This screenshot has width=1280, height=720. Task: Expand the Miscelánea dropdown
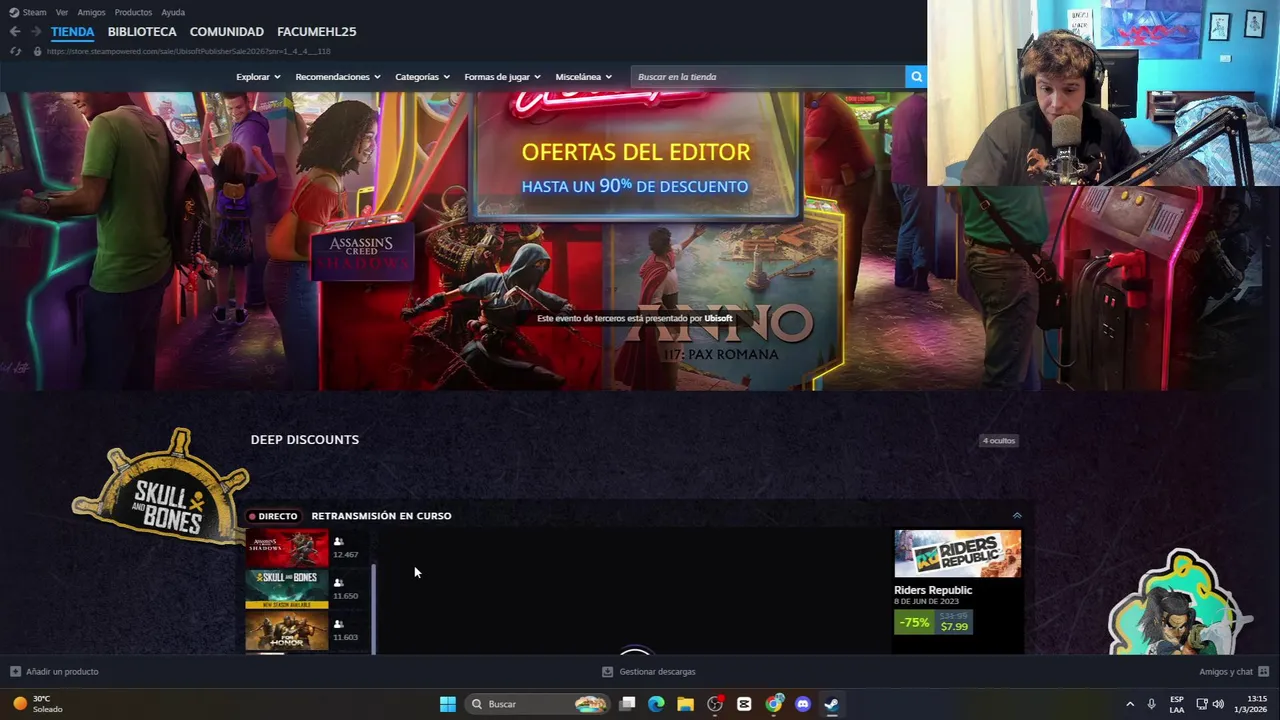click(583, 77)
